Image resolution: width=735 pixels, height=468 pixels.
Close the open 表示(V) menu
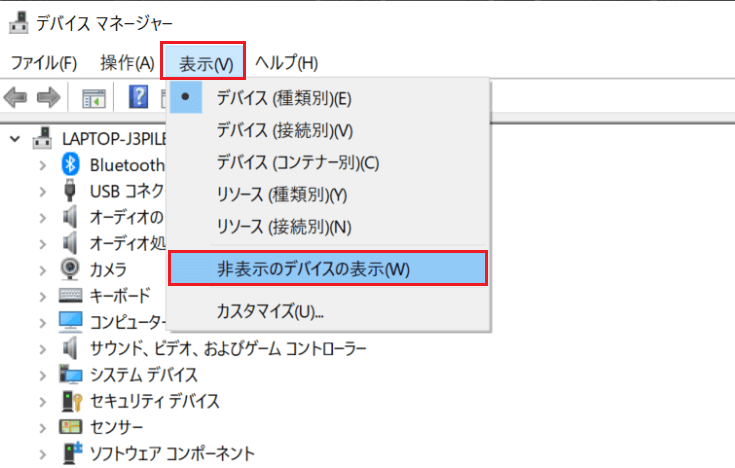tap(203, 61)
